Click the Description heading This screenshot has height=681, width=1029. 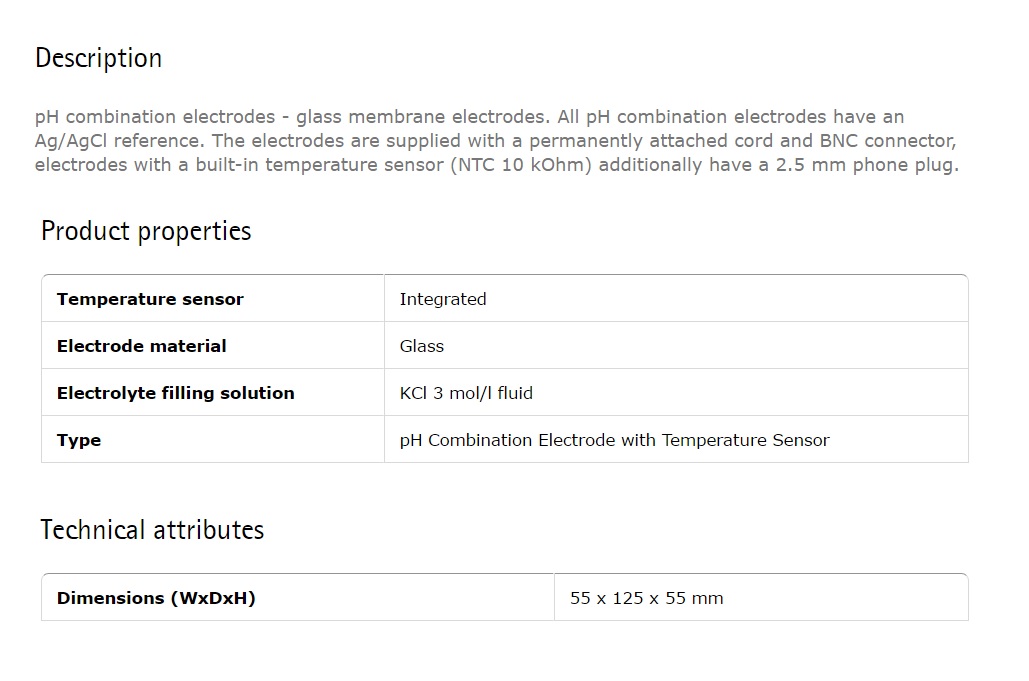[98, 58]
